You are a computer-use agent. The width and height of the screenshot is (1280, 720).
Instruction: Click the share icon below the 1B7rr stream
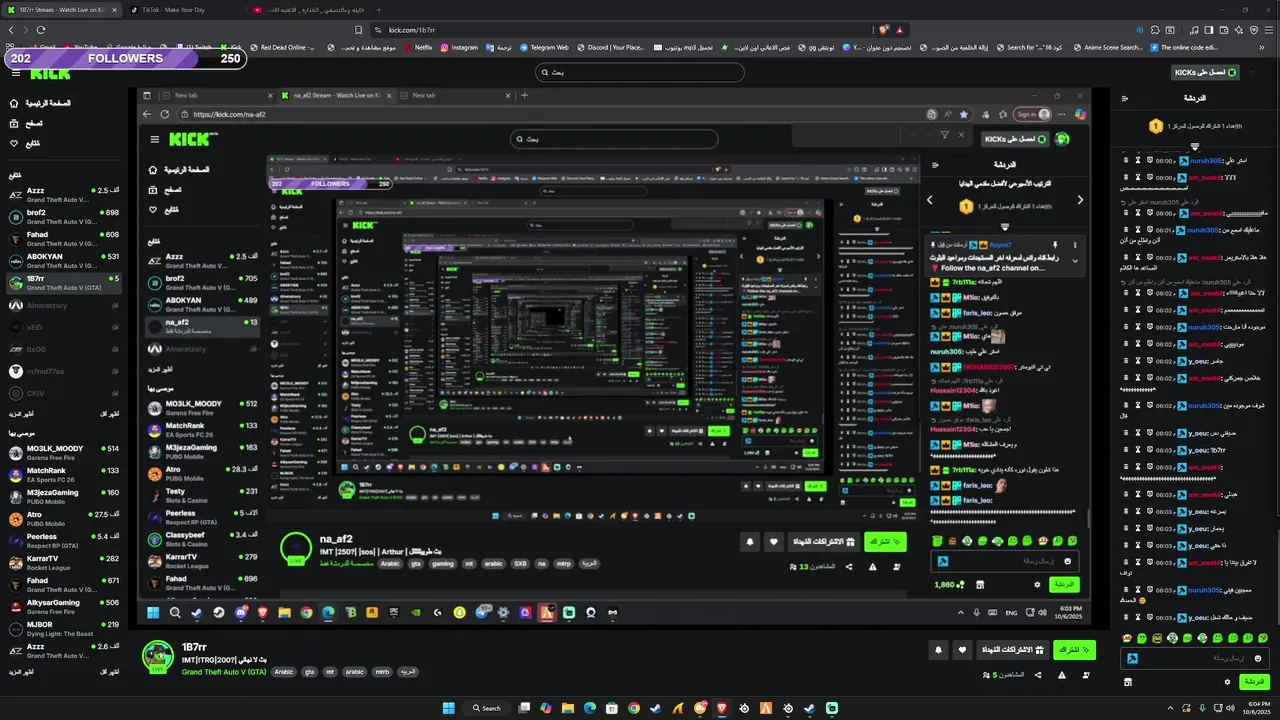click(1037, 676)
